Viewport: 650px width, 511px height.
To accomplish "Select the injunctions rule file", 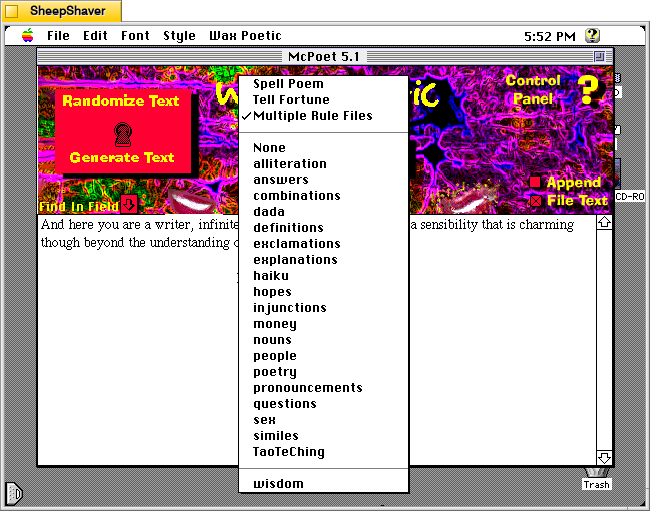I will coord(323,308).
